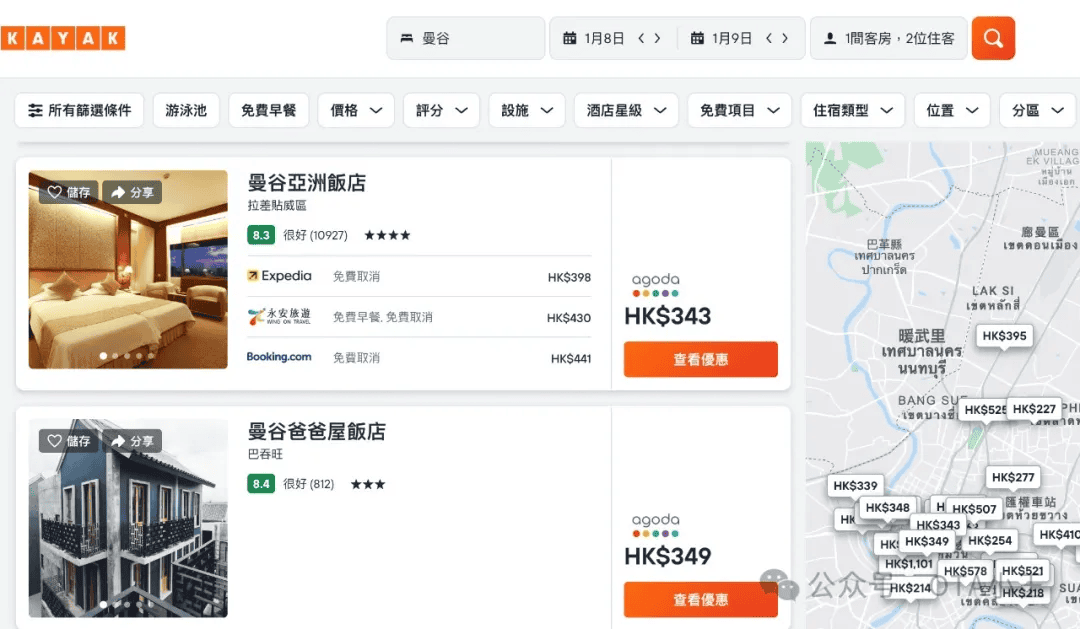This screenshot has width=1080, height=629.
Task: Save 曼谷爸爸屋飯店 with heart 儲存 button
Action: pyautogui.click(x=69, y=441)
